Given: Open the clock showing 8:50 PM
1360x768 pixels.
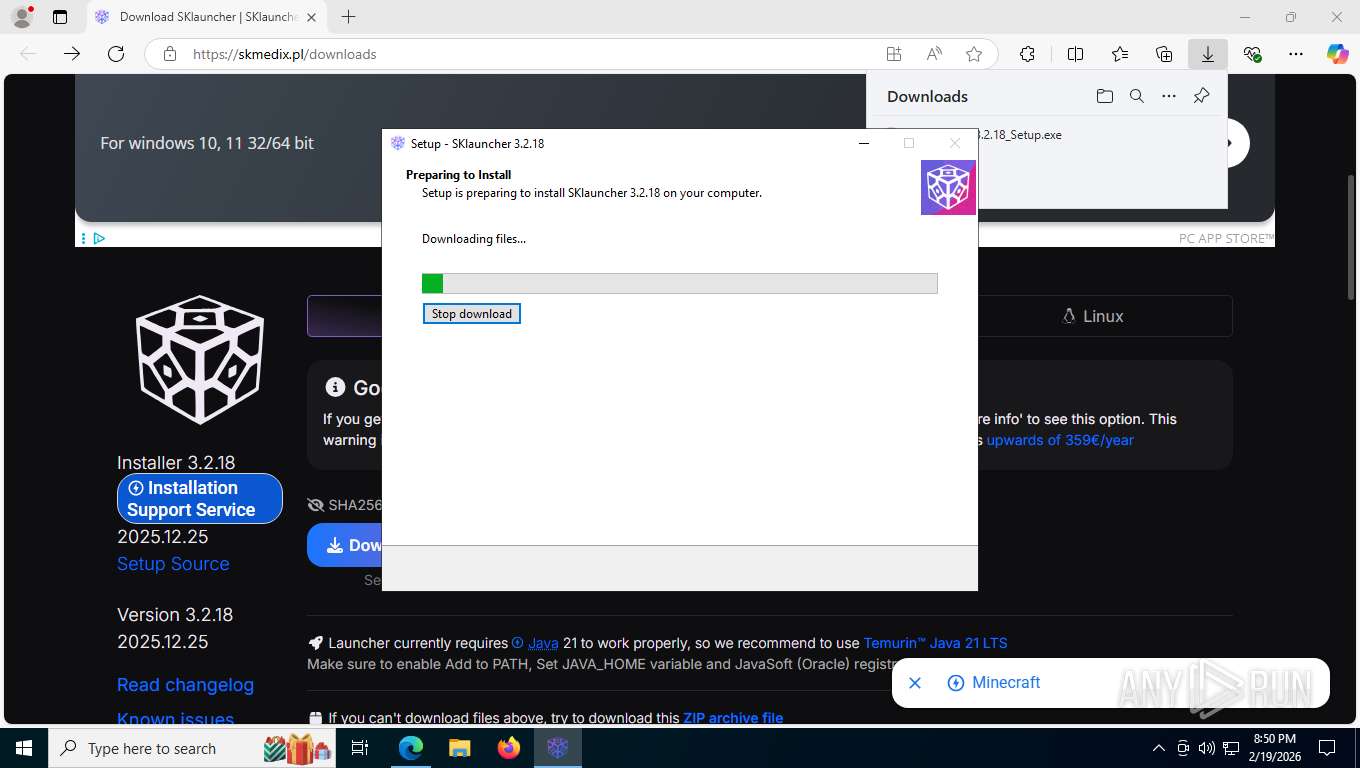Looking at the screenshot, I should click(1275, 748).
